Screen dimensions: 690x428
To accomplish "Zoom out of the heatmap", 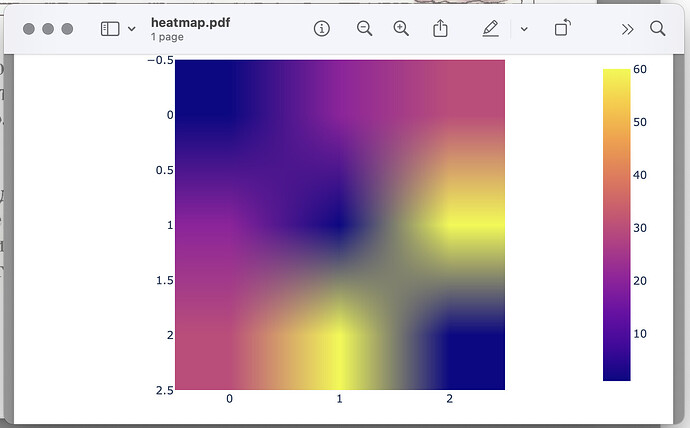I will pyautogui.click(x=364, y=29).
